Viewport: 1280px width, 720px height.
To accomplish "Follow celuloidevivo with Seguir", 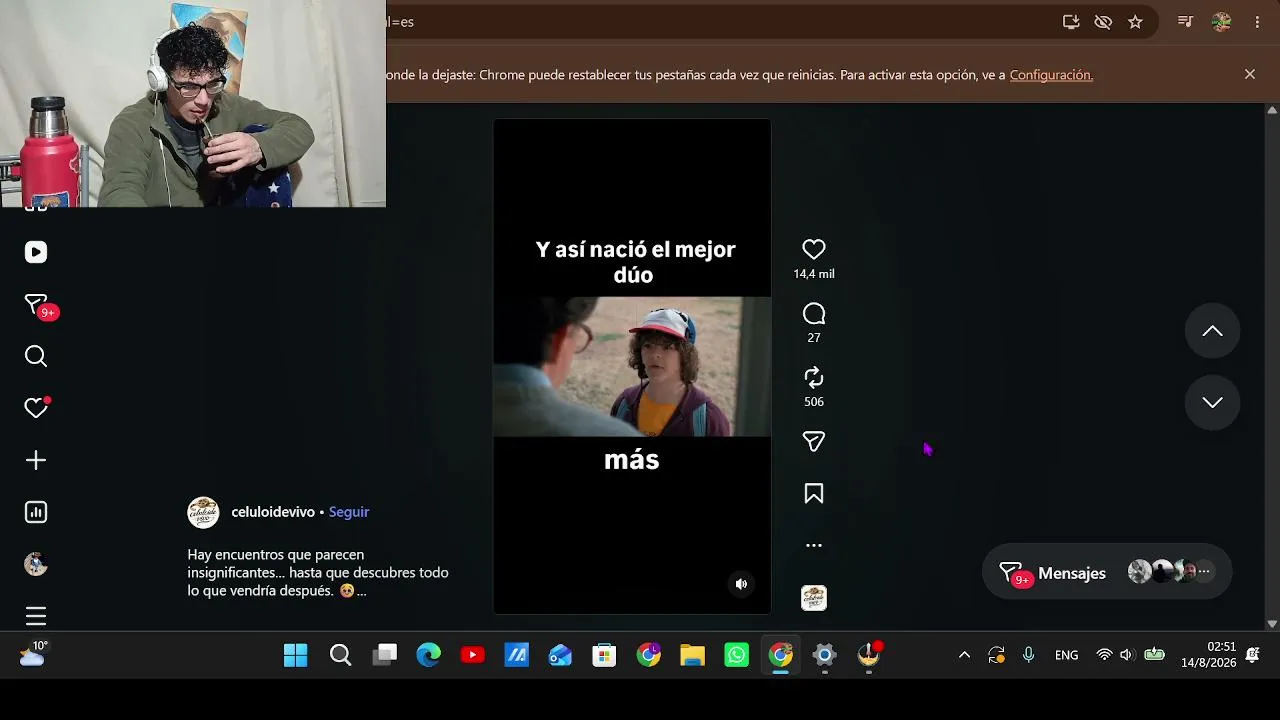I will [349, 512].
